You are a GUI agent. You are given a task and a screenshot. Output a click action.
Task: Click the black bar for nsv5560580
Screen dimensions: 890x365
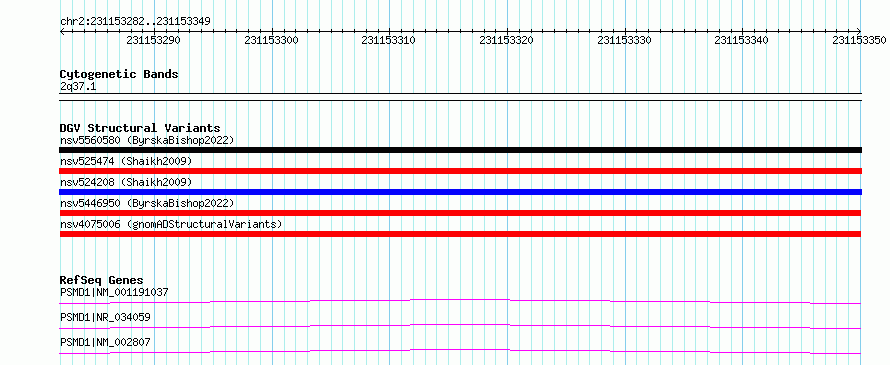click(460, 150)
